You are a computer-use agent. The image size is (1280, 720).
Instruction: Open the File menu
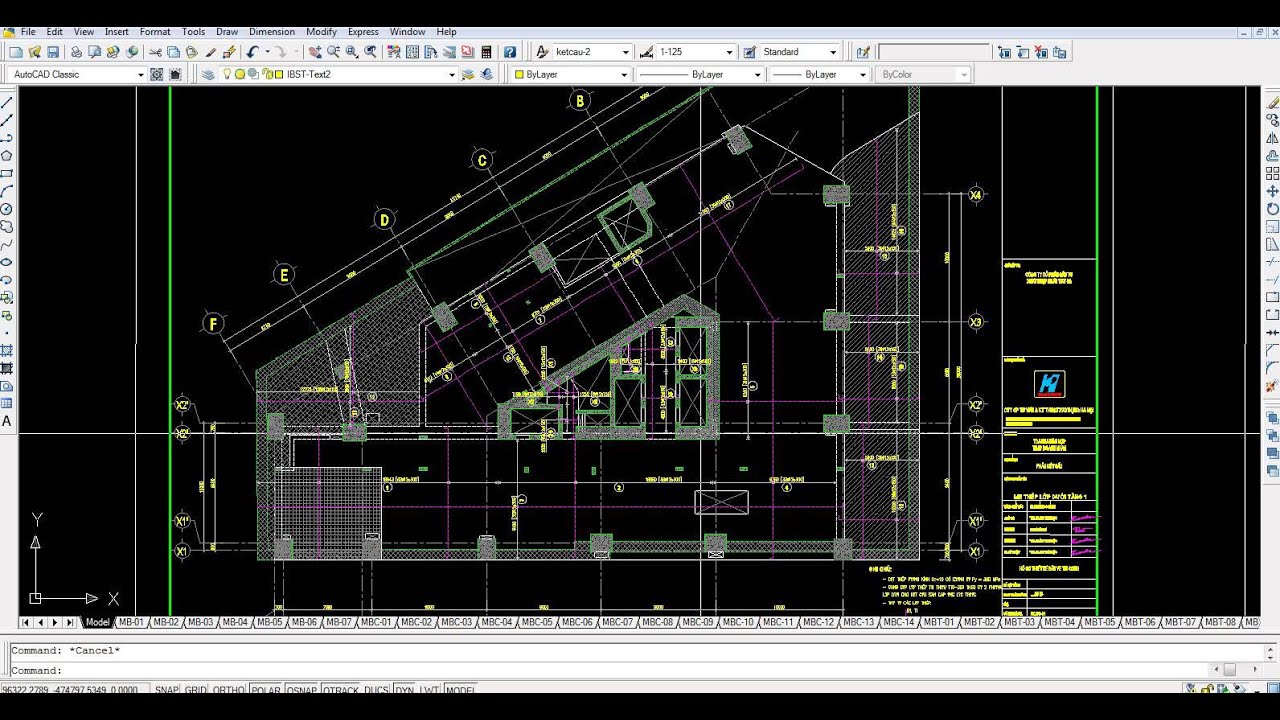(28, 32)
